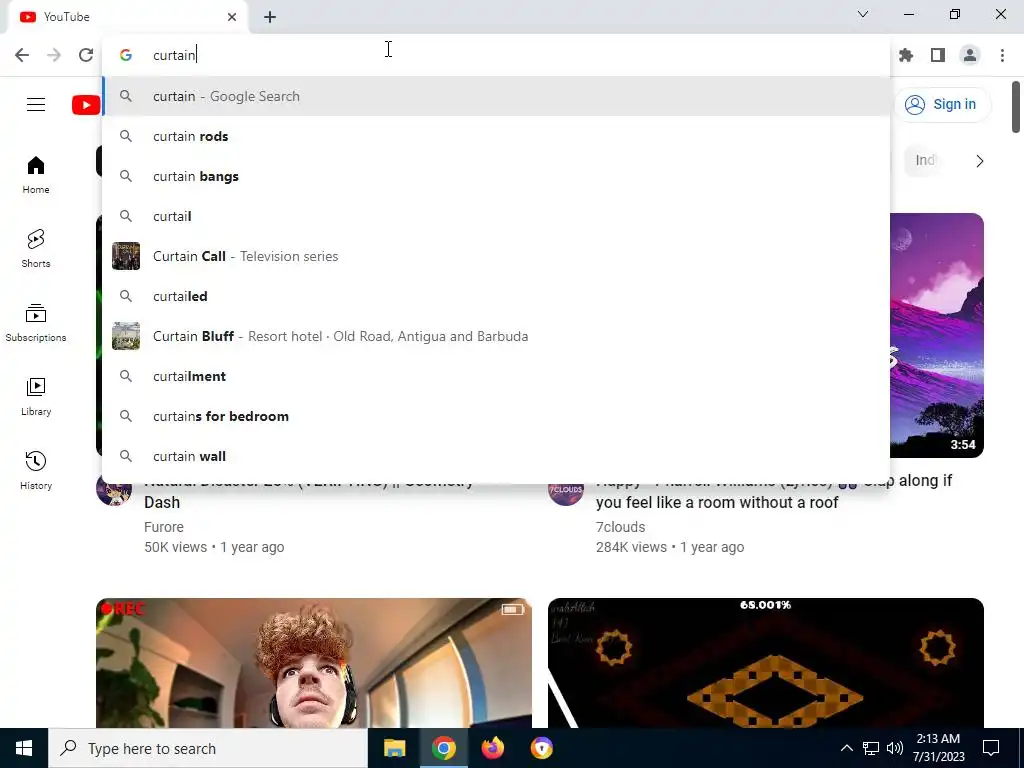1024x768 pixels.
Task: Toggle the Chrome side panel icon
Action: (938, 55)
